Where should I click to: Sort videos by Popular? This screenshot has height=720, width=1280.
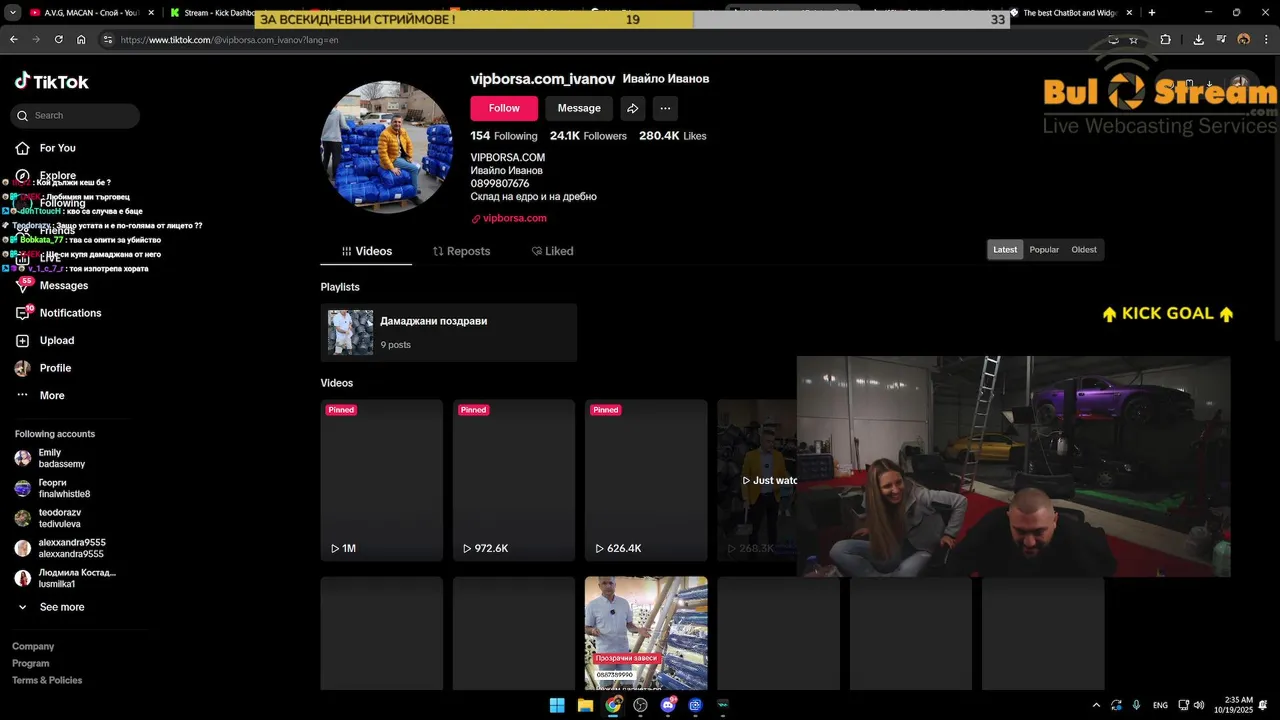tap(1044, 250)
